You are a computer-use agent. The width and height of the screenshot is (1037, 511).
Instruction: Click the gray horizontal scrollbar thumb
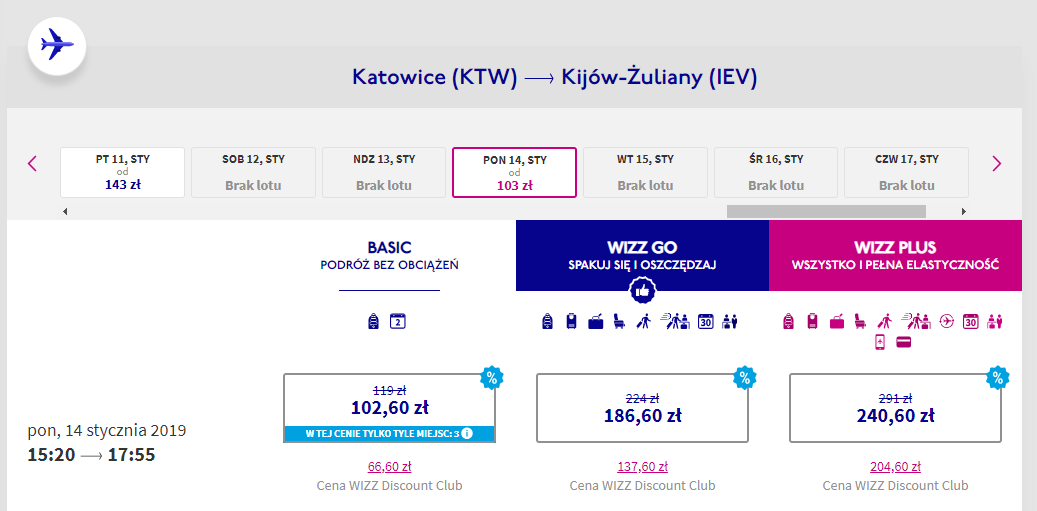[826, 212]
